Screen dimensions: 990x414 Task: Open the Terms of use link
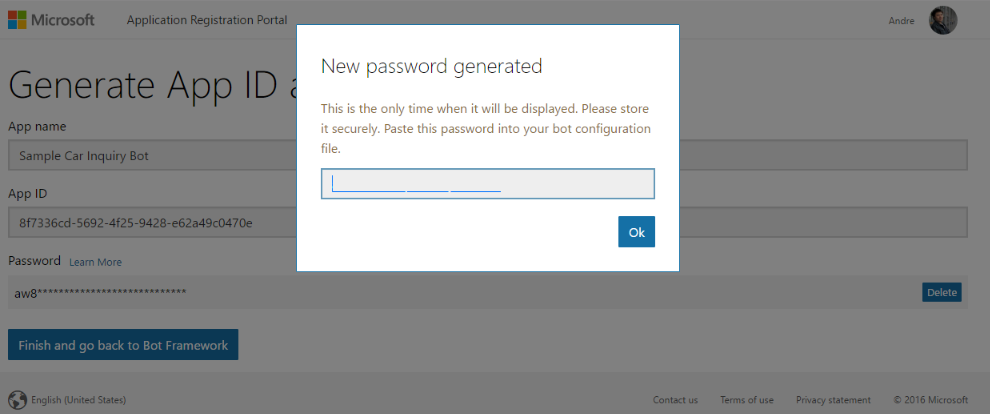click(746, 400)
